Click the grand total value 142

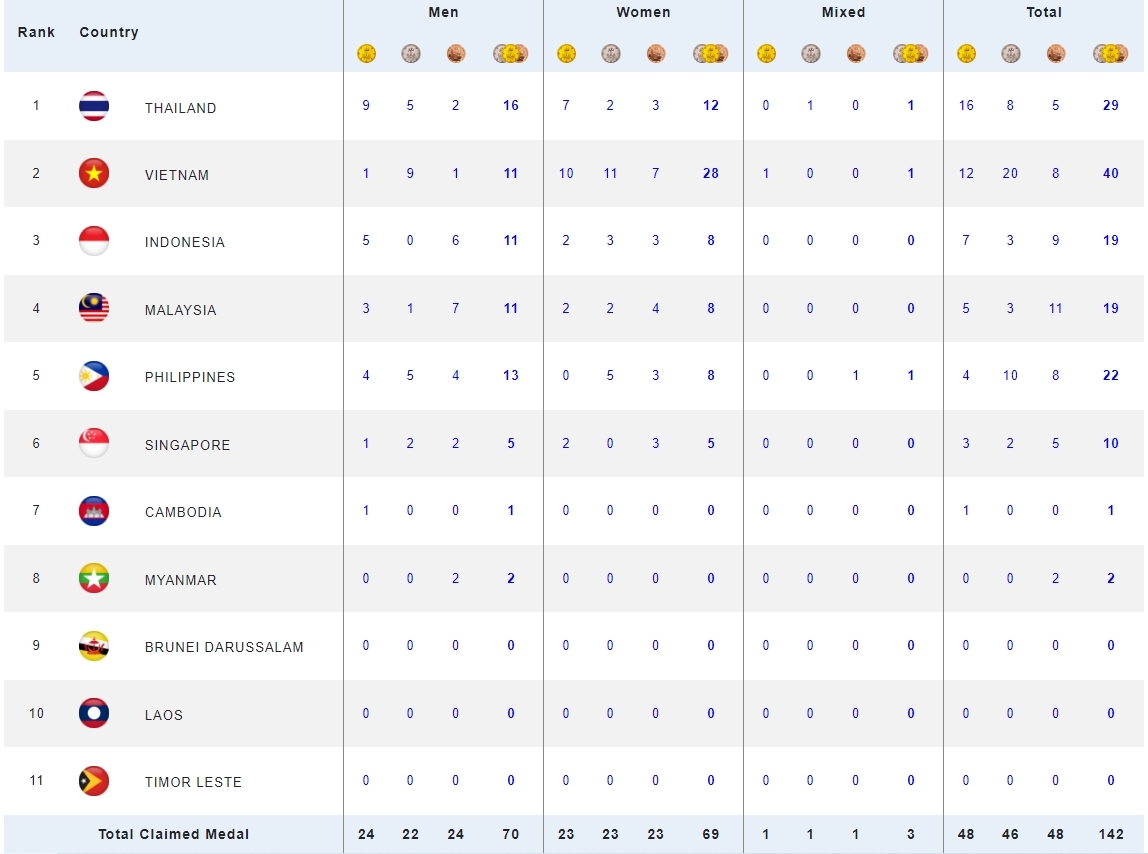pos(1111,834)
